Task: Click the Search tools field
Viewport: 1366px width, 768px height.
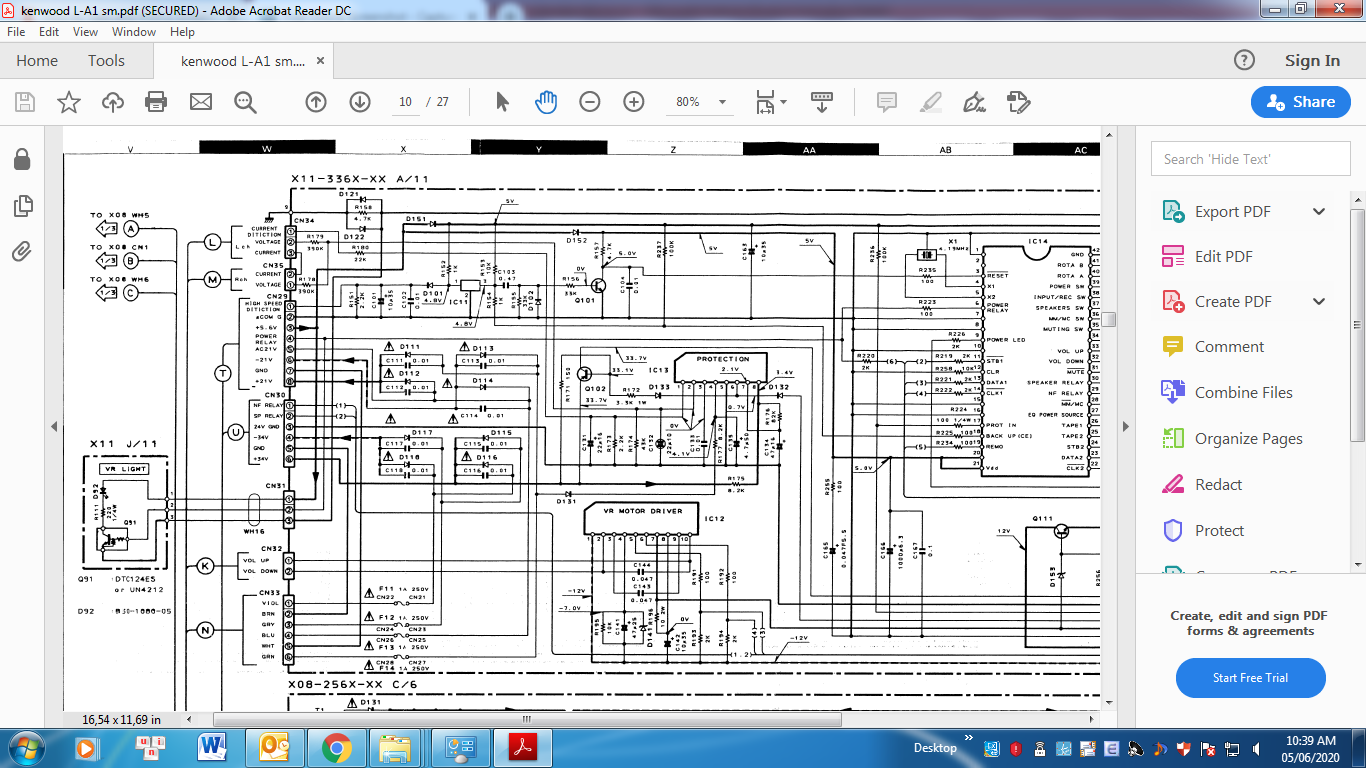Action: (1250, 159)
